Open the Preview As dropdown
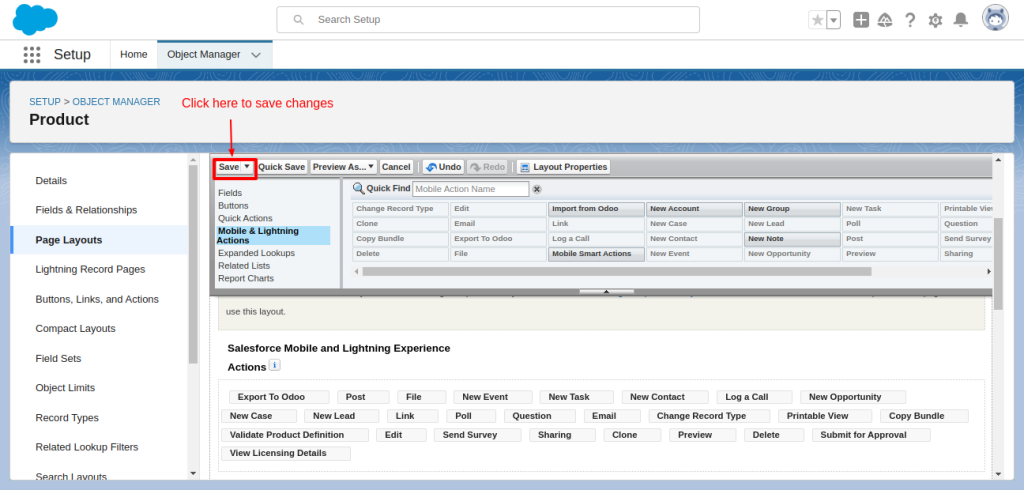Viewport: 1024px width, 490px height. [344, 167]
